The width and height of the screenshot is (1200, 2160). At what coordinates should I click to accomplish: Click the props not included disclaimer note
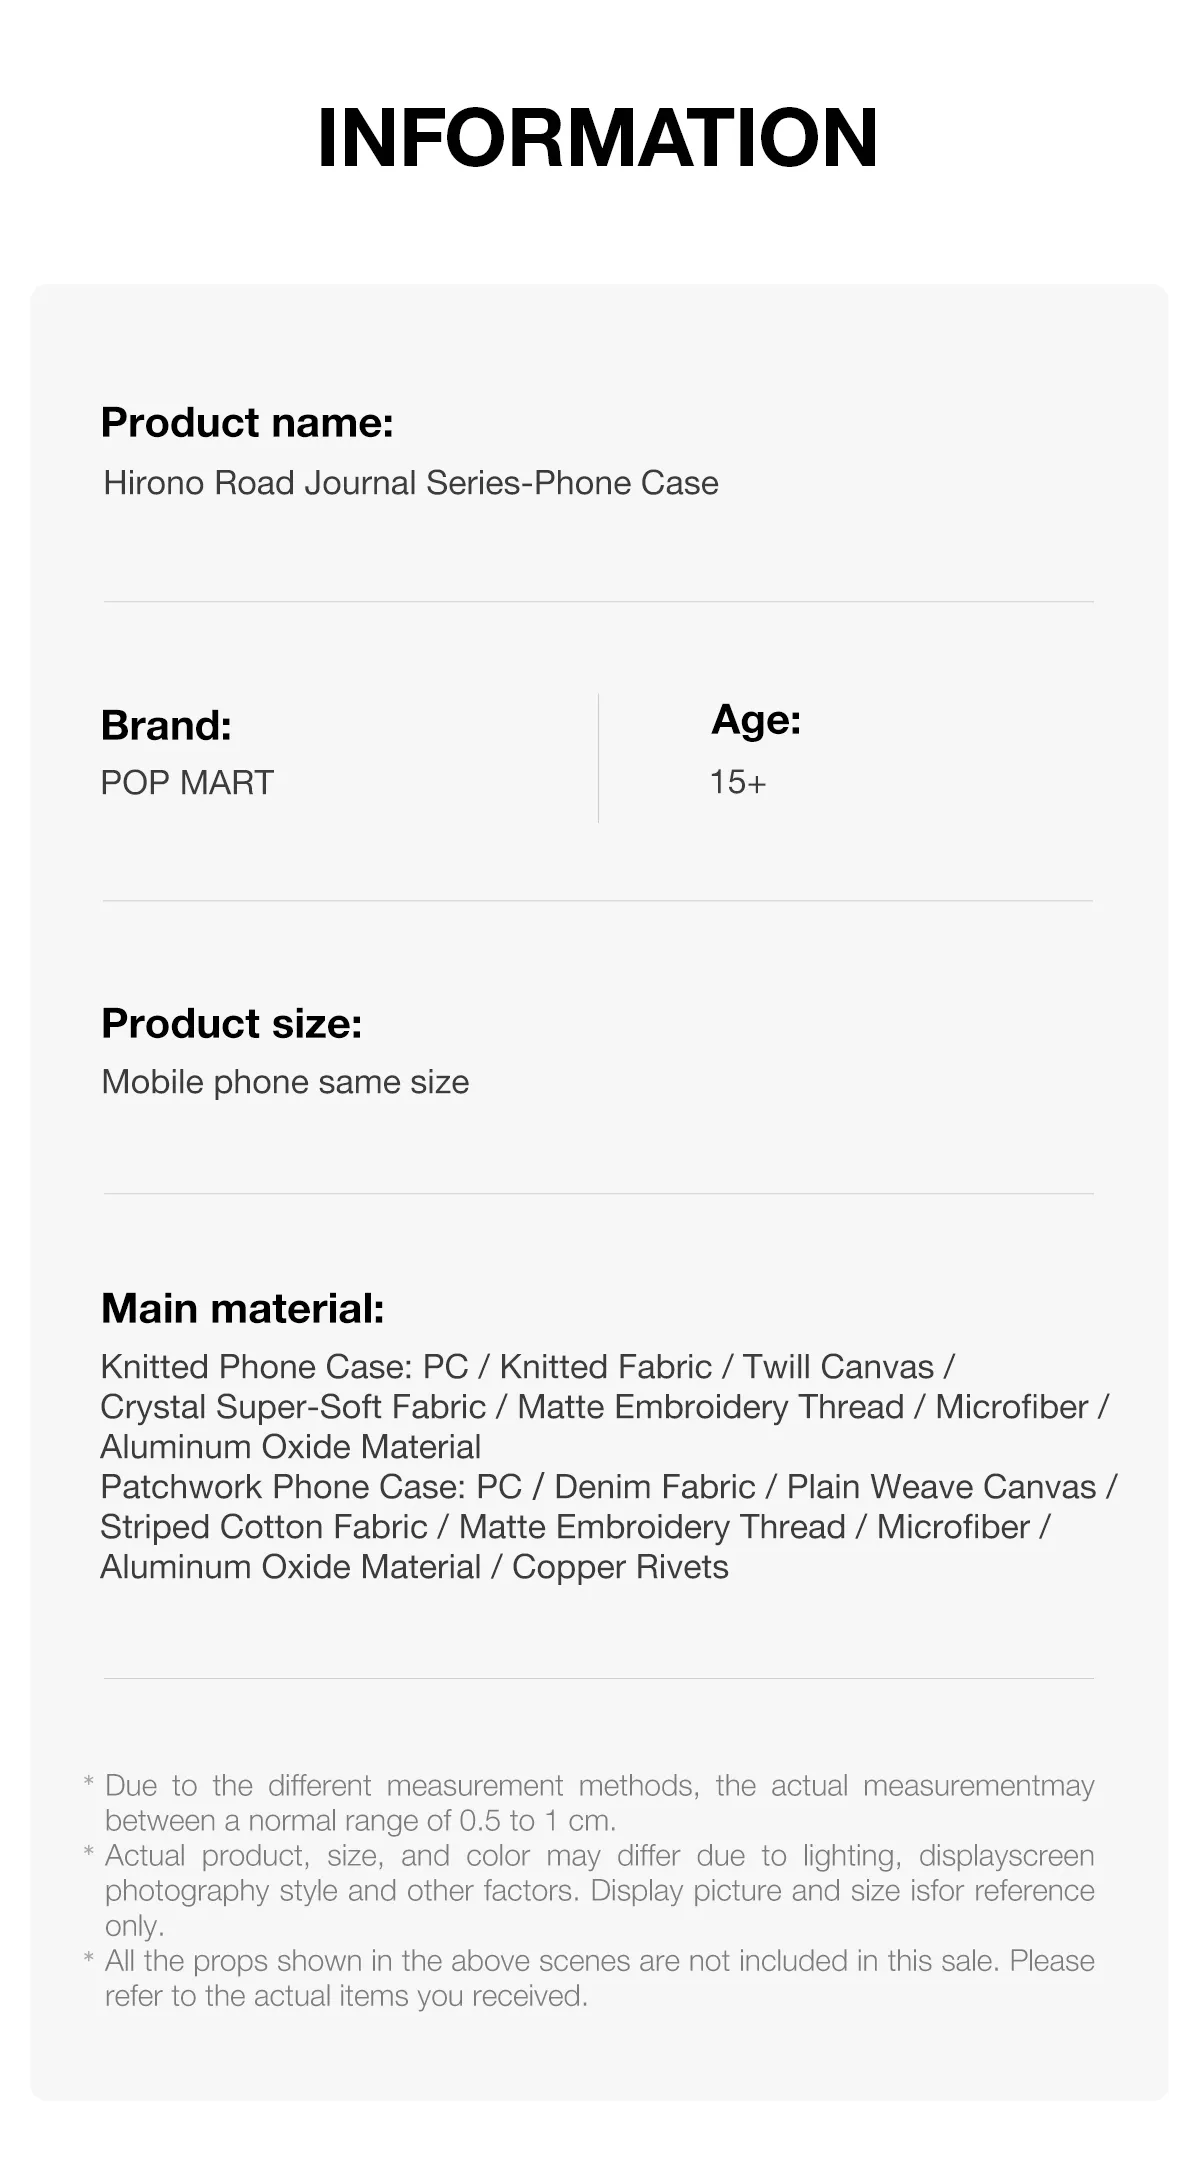point(598,1977)
